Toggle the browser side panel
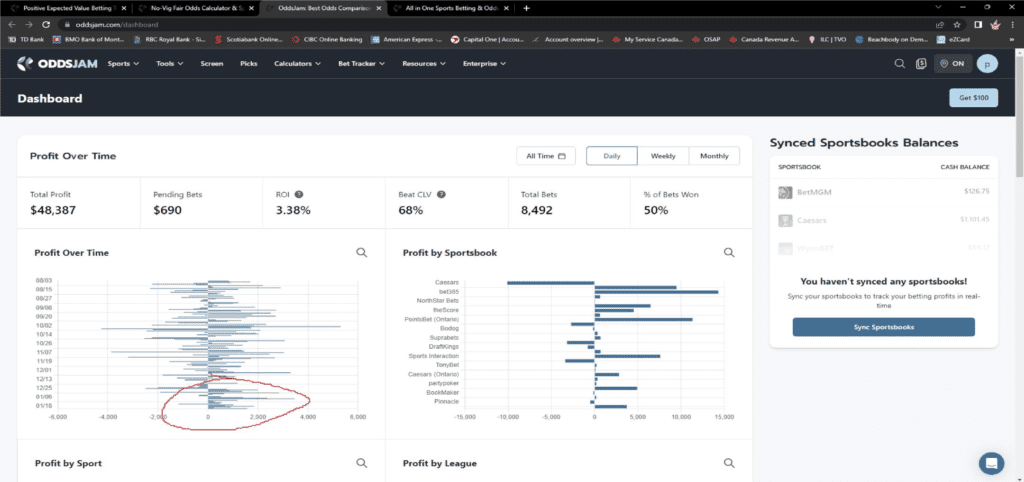Screen dimensions: 1024x482 [978, 24]
